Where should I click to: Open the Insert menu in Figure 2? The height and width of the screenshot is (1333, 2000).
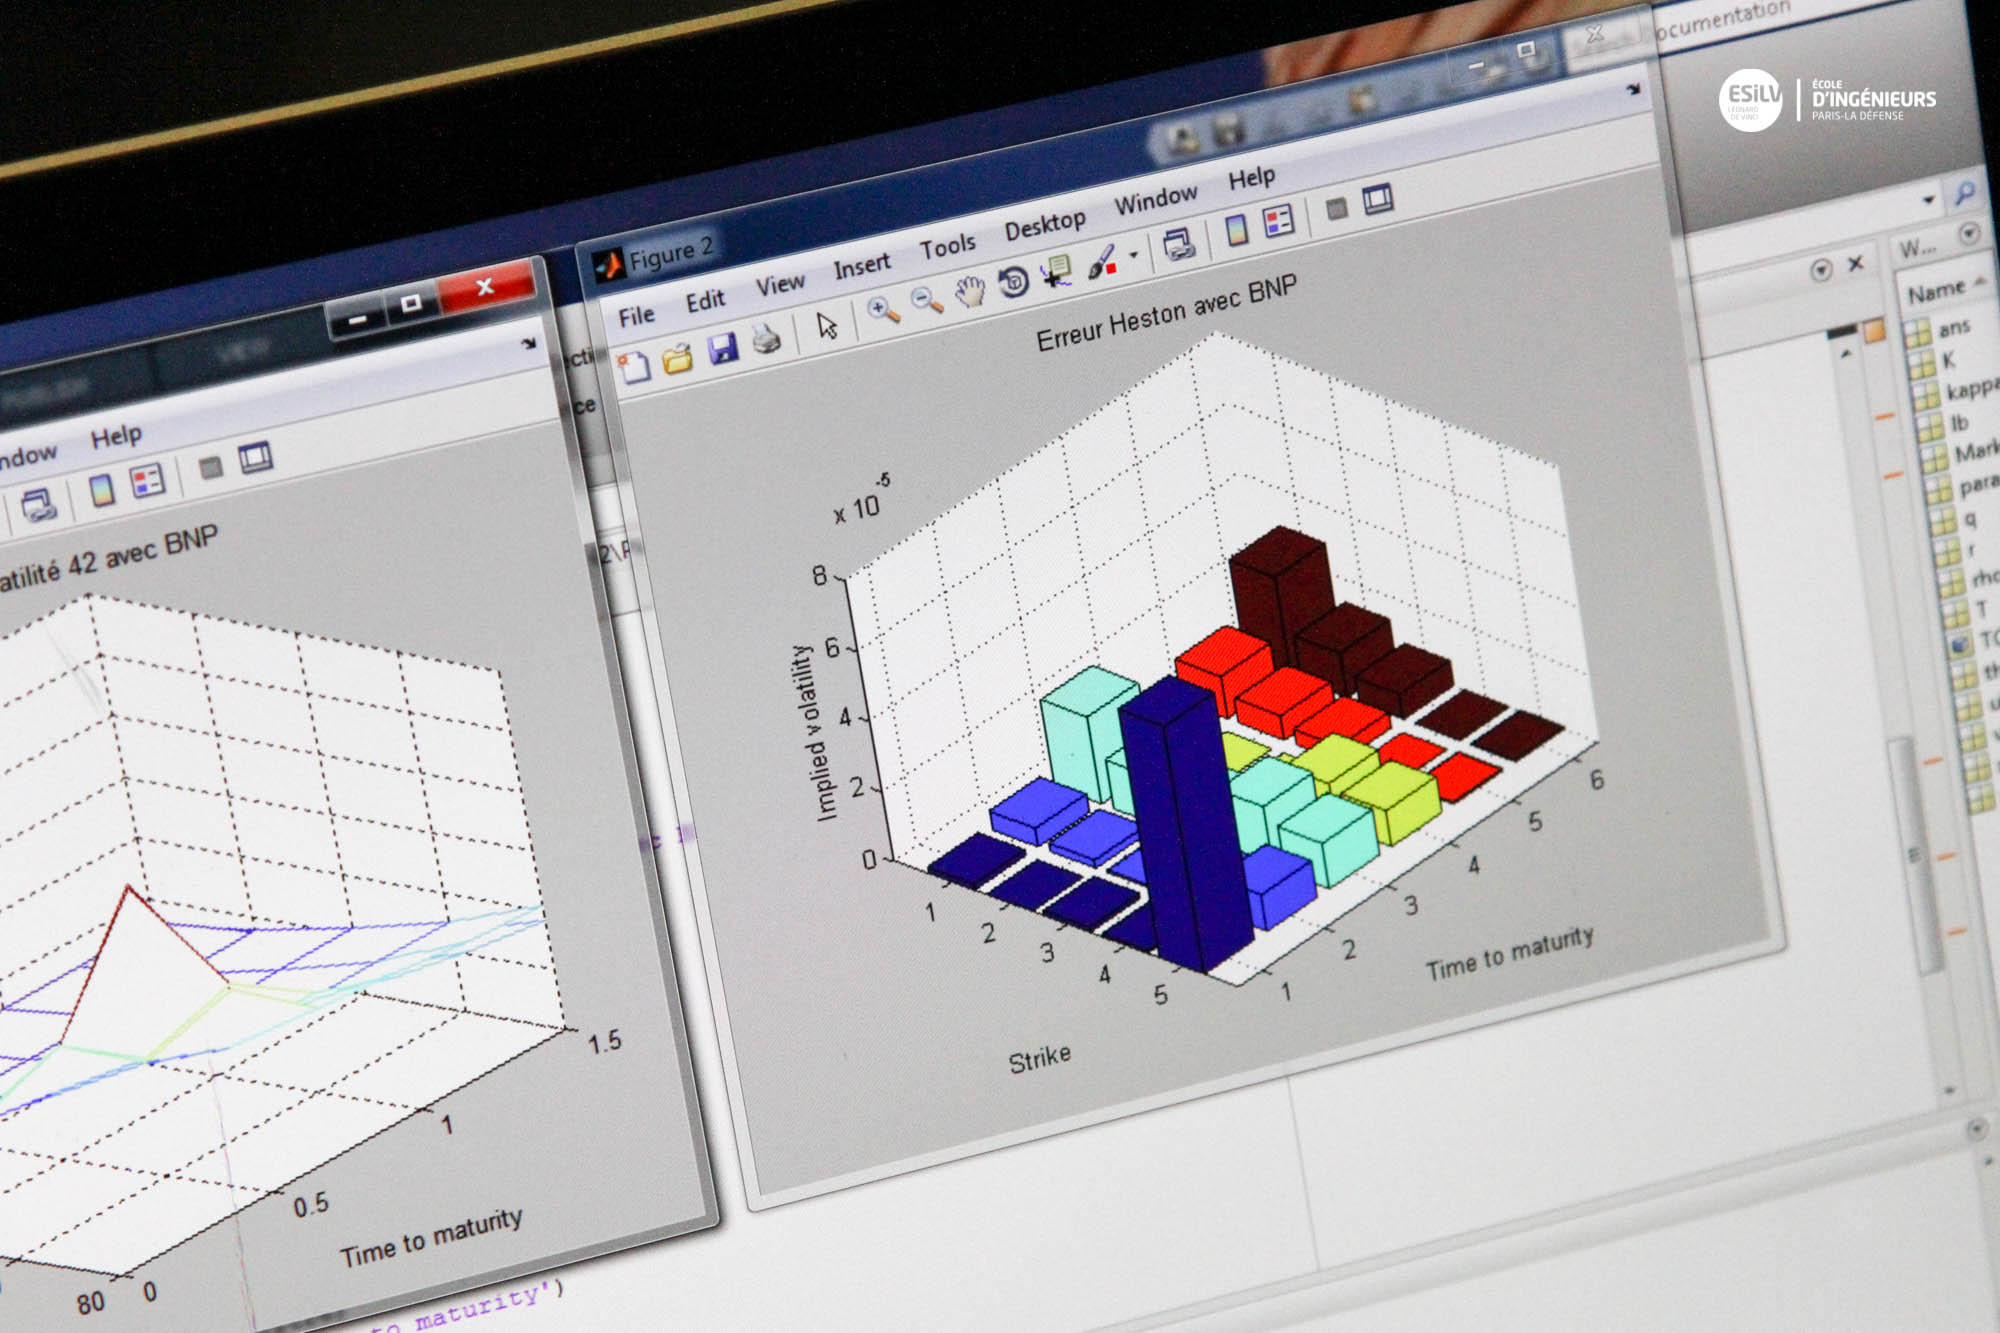861,266
